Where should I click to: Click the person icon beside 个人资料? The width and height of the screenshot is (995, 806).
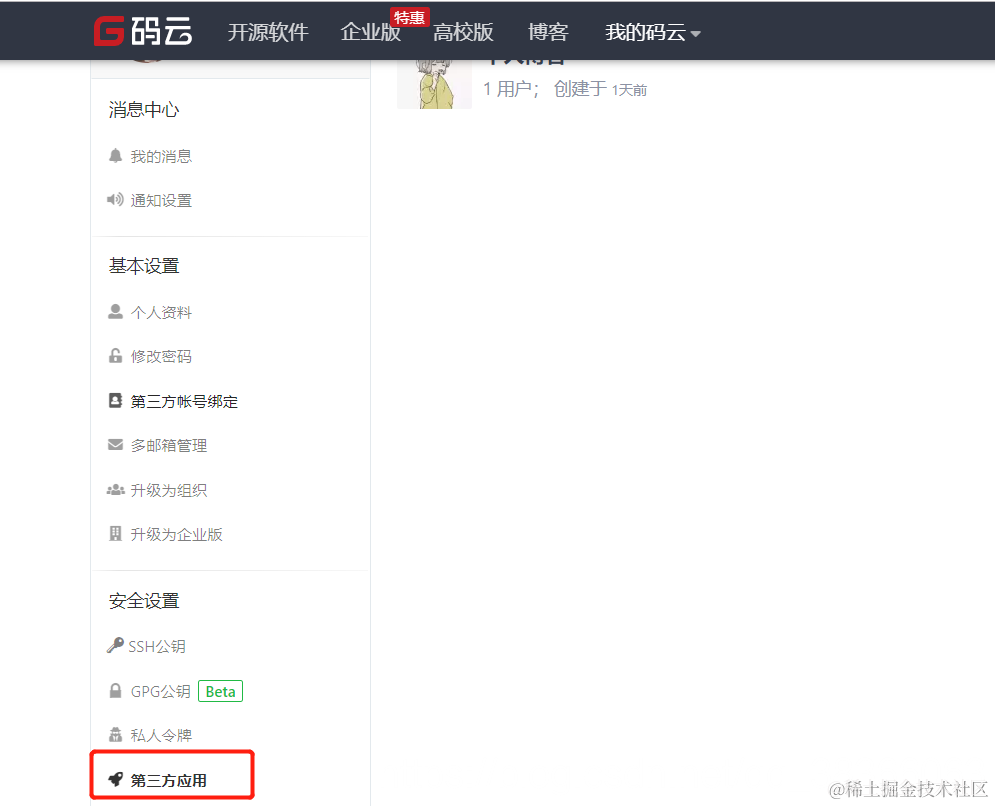pyautogui.click(x=115, y=312)
